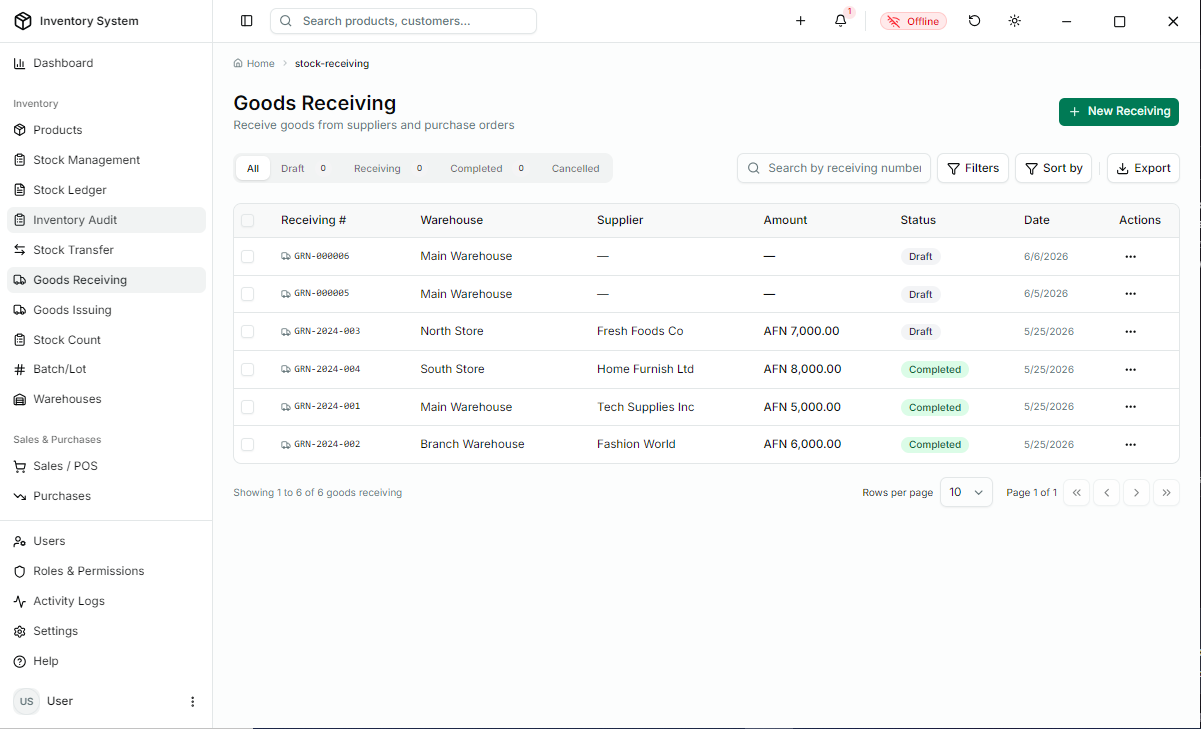Click the New Receiving button
Screen dimensions: 1201x729
pos(1119,111)
